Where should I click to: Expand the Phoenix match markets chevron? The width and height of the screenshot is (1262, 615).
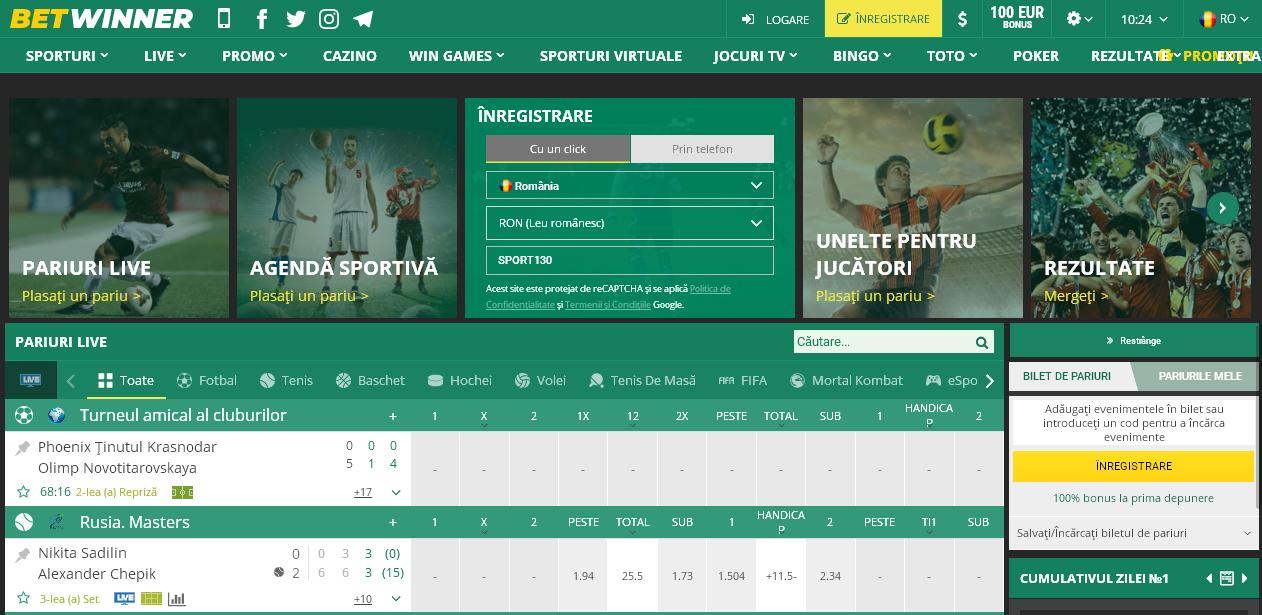coord(396,492)
